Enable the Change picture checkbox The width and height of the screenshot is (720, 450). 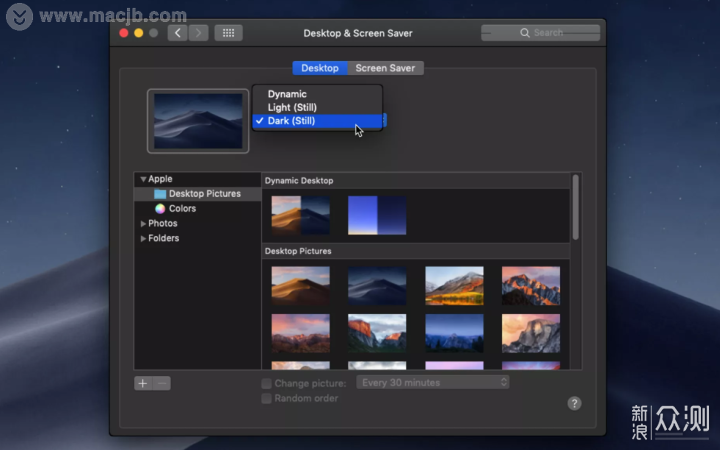(x=266, y=383)
